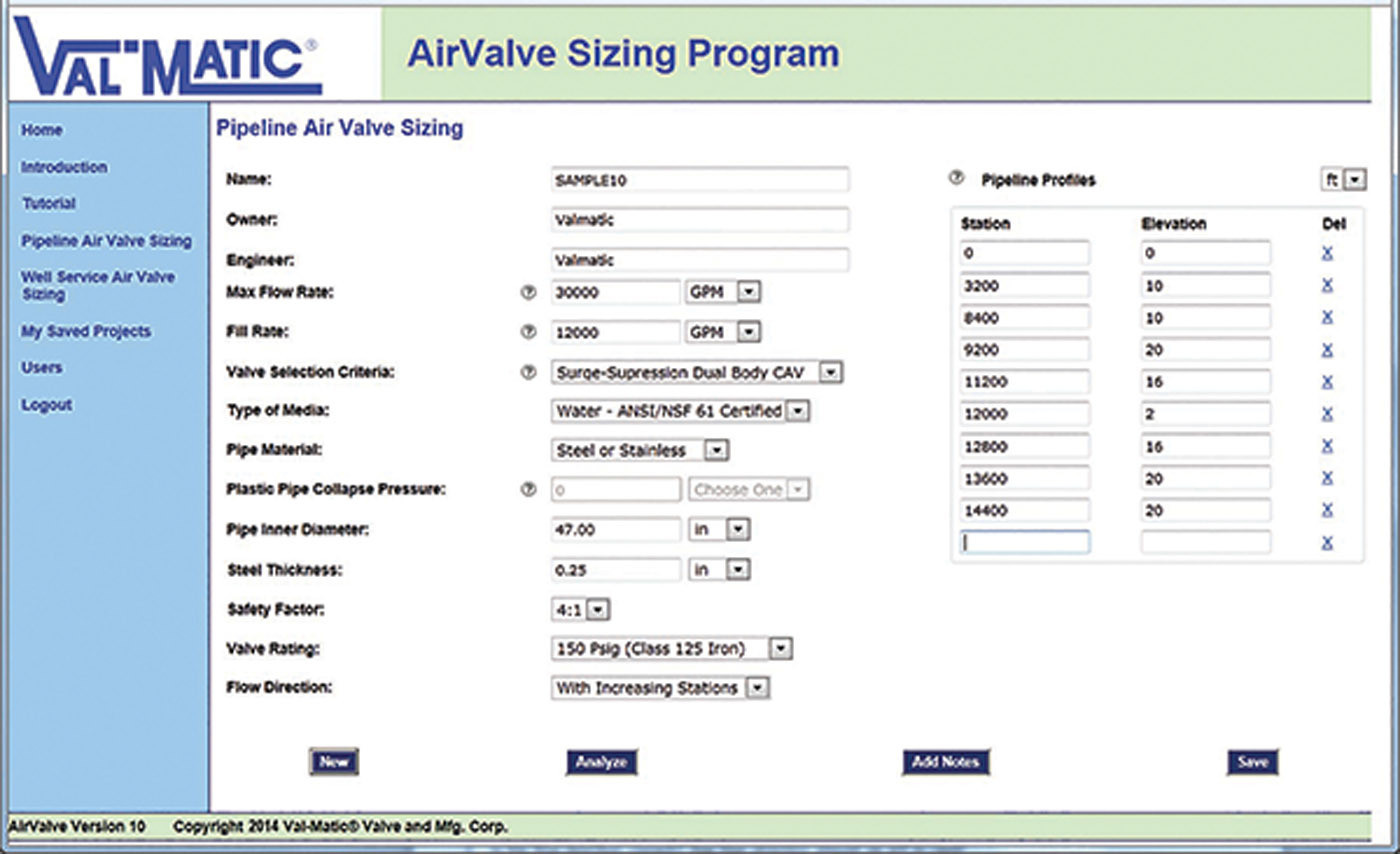
Task: Open the Pipe Material dropdown
Action: tap(640, 451)
